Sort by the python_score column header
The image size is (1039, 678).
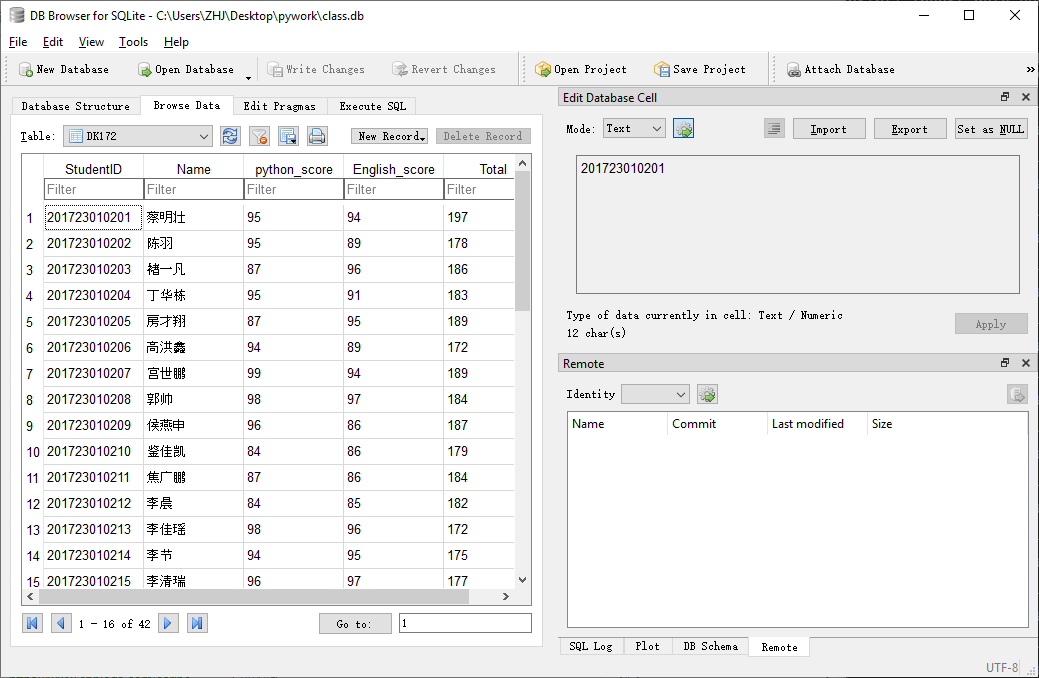[x=294, y=169]
